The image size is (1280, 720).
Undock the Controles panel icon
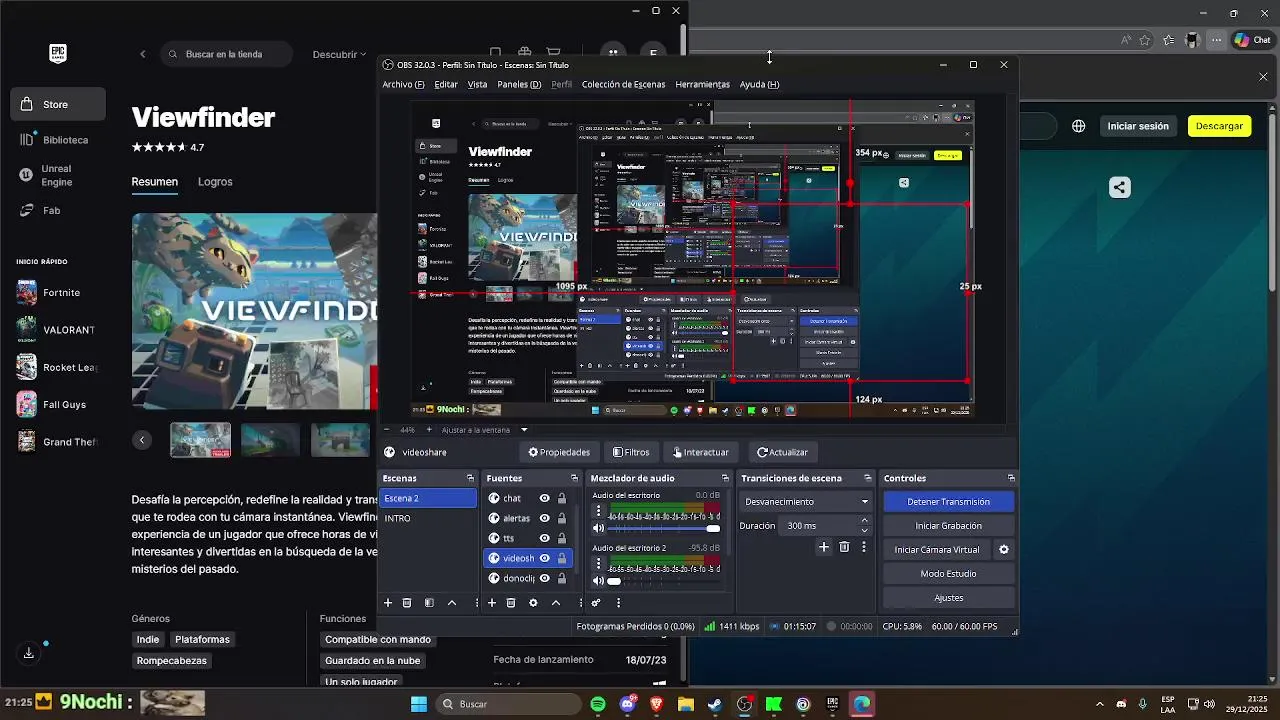click(1011, 478)
